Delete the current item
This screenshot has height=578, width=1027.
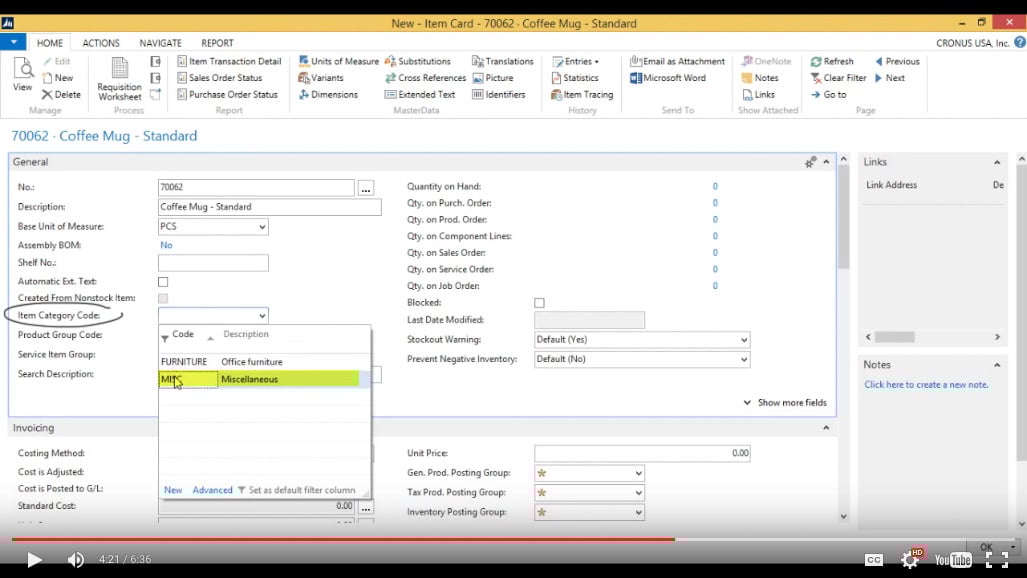click(61, 94)
